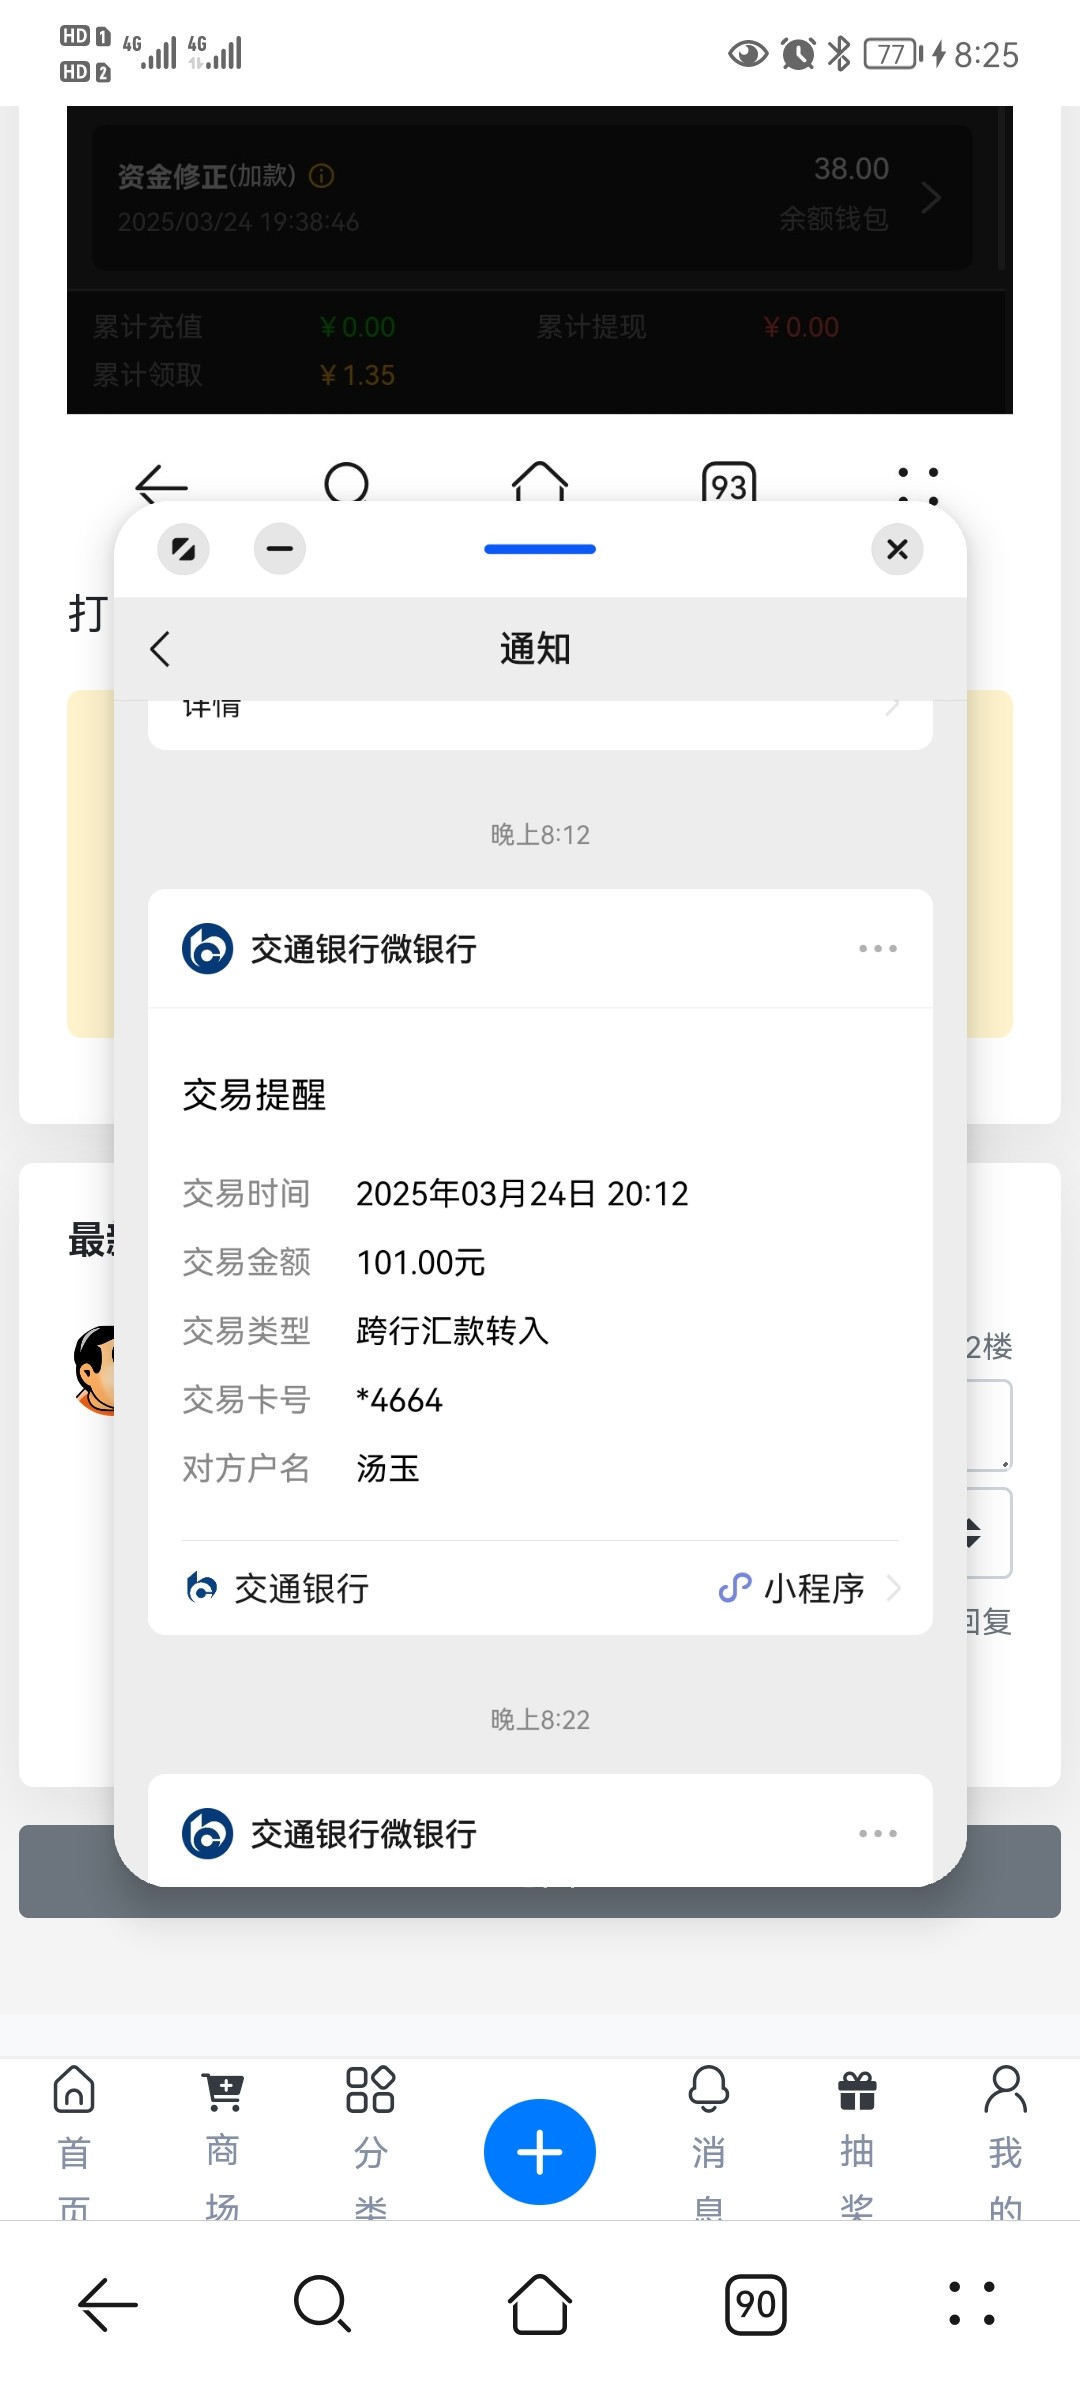Expand floating window to full screen

pyautogui.click(x=183, y=549)
